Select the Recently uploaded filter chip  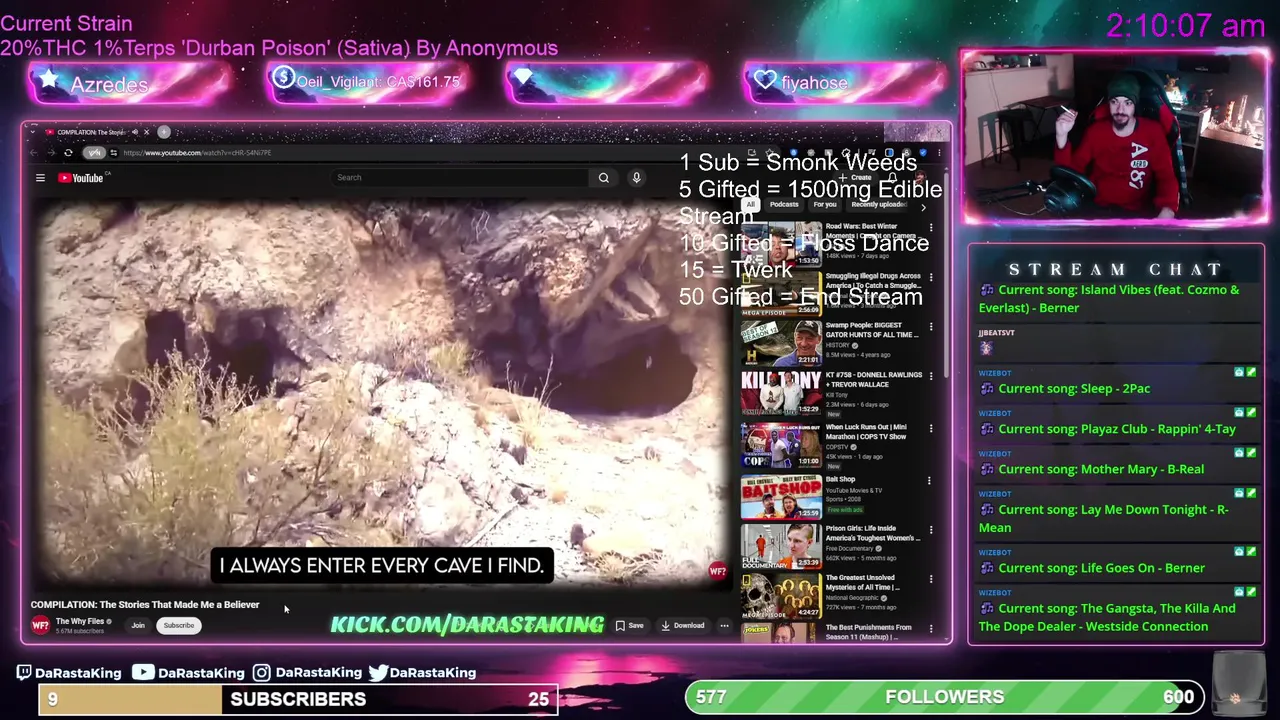click(879, 205)
